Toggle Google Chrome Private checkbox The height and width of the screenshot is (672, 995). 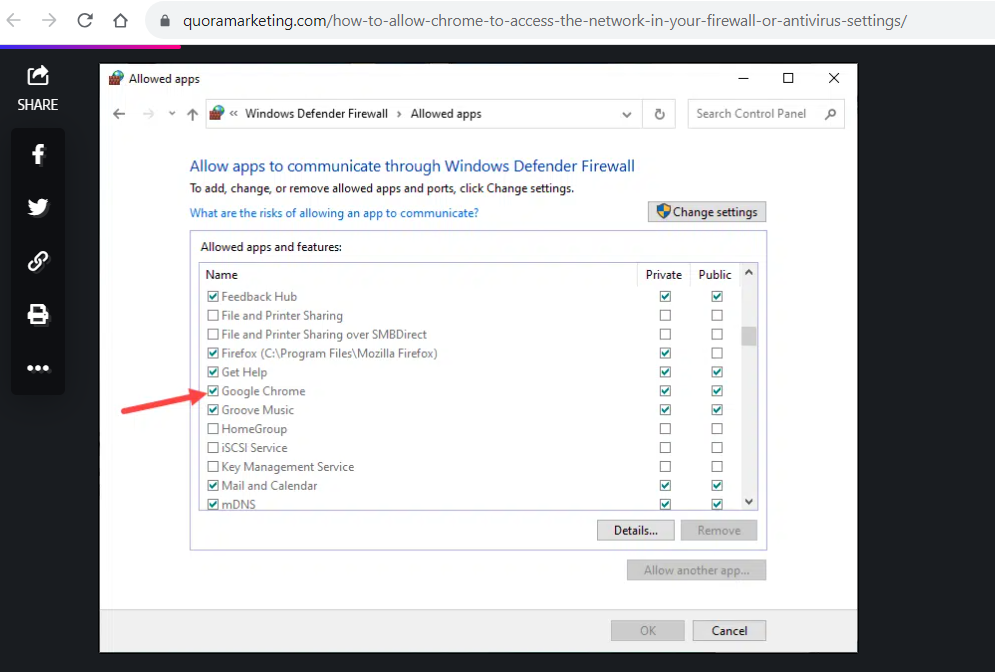pos(665,391)
